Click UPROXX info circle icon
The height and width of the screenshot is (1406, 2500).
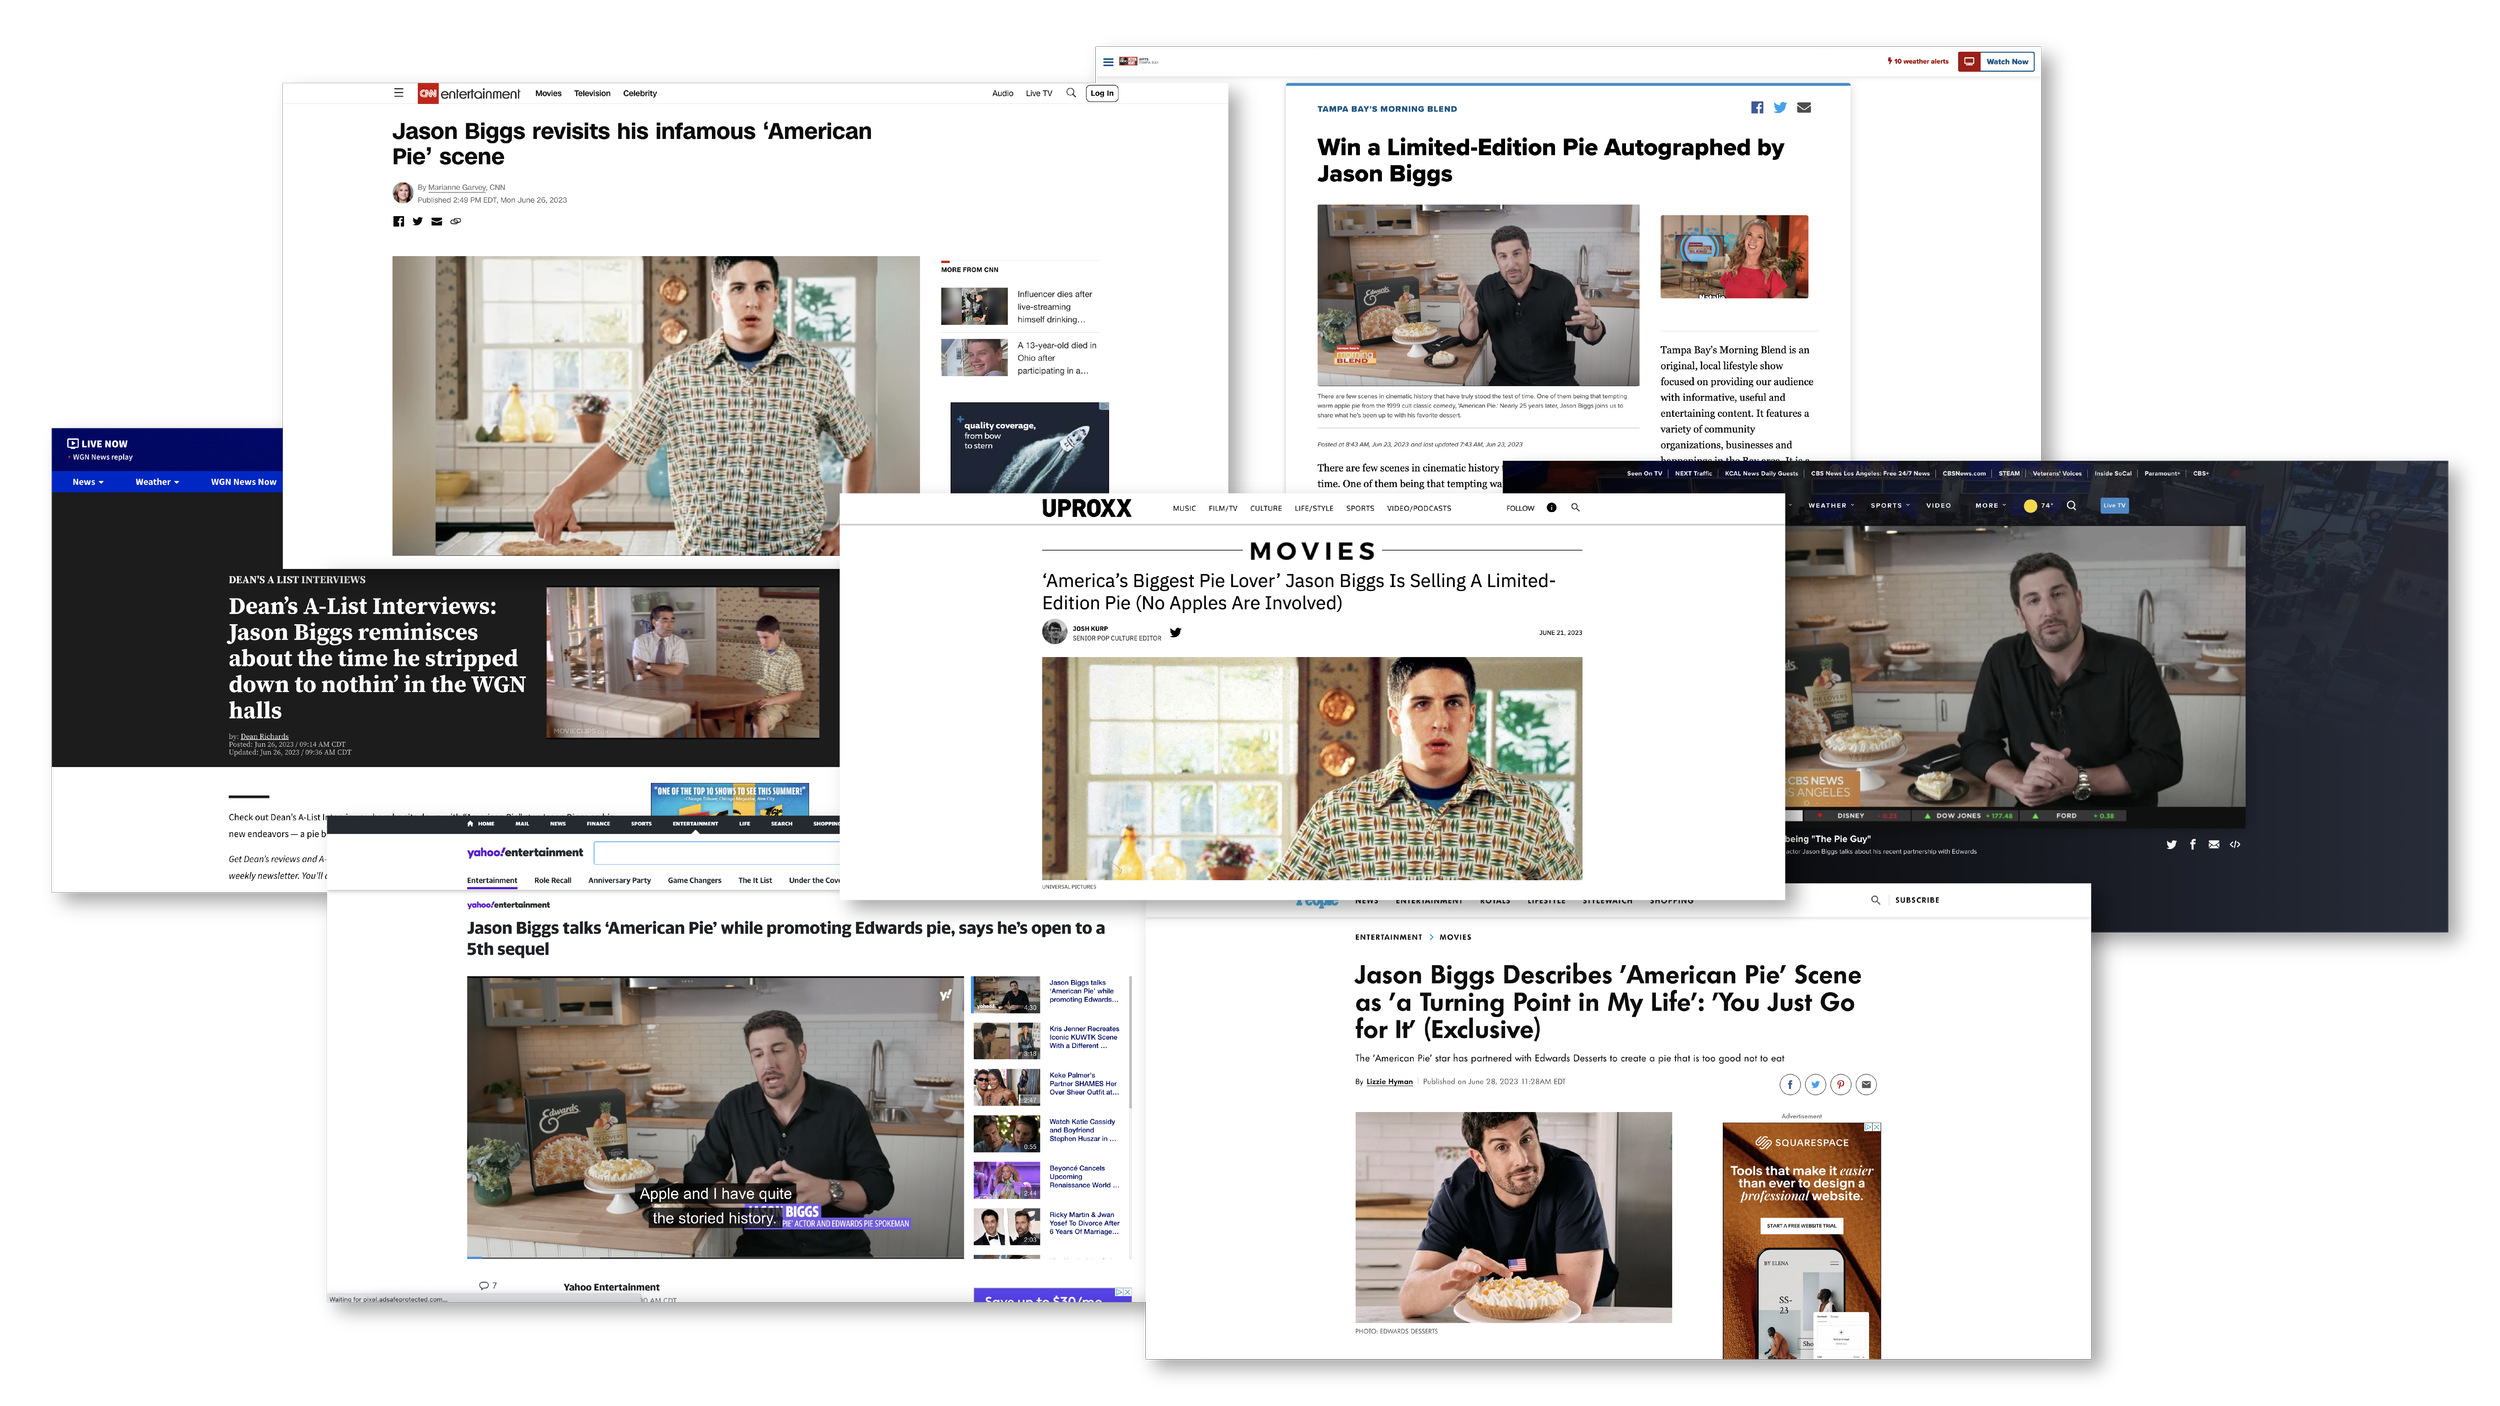tap(1551, 508)
